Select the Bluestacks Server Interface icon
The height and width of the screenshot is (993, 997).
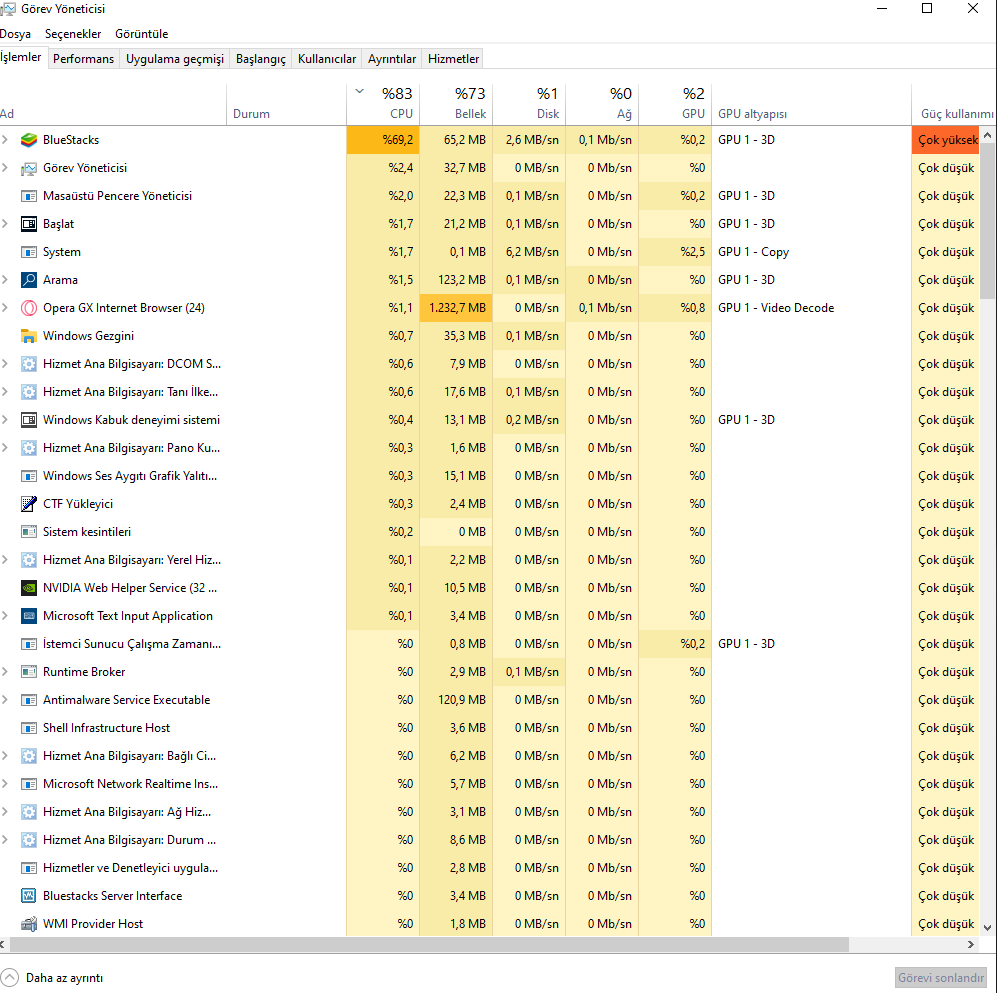click(29, 895)
